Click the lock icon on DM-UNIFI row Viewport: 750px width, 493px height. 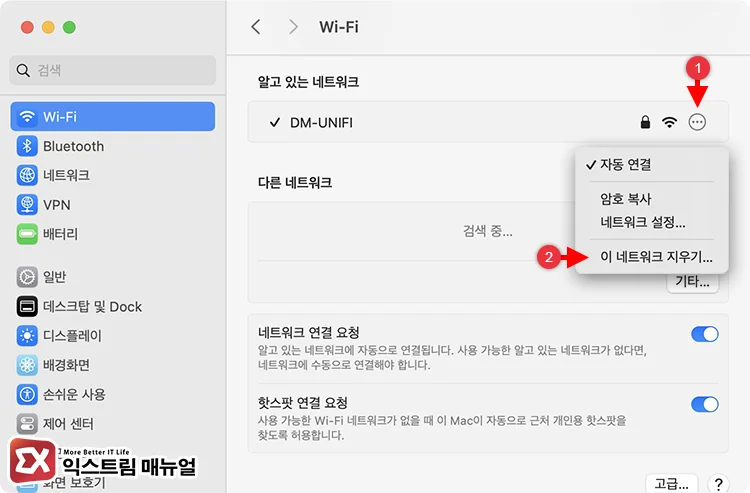pos(645,122)
